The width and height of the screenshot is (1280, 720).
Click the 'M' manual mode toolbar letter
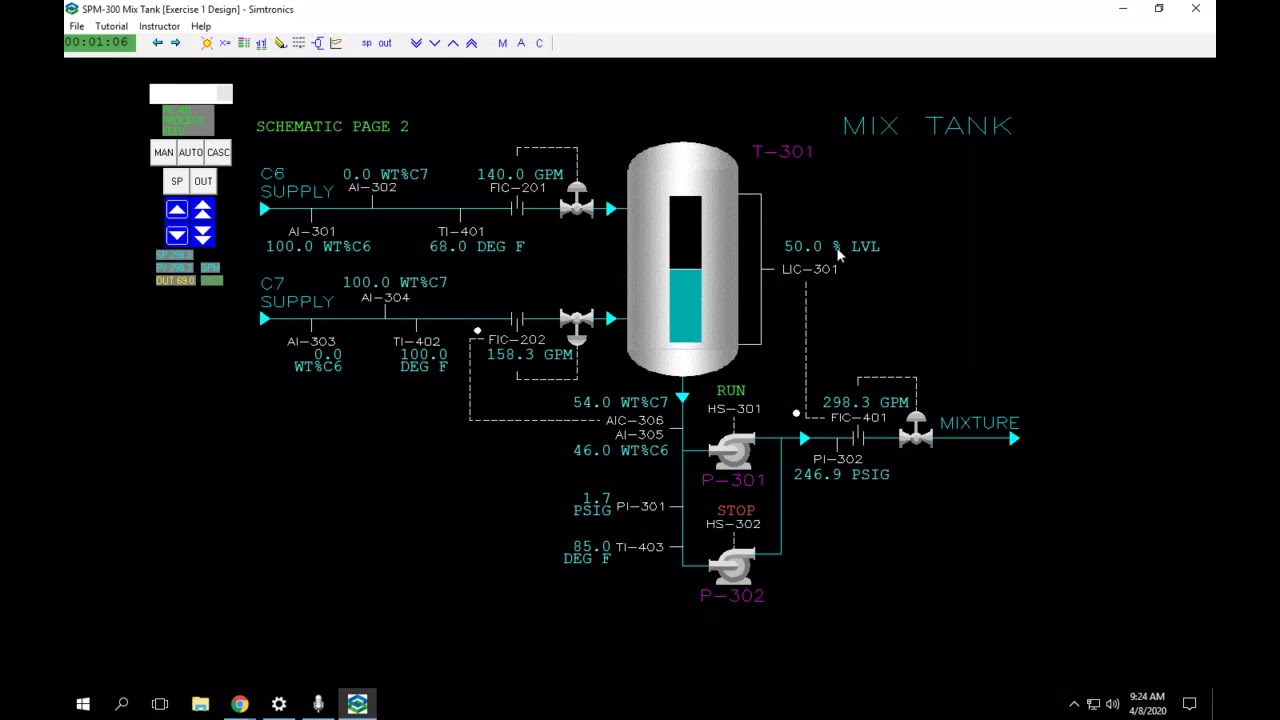click(x=502, y=43)
